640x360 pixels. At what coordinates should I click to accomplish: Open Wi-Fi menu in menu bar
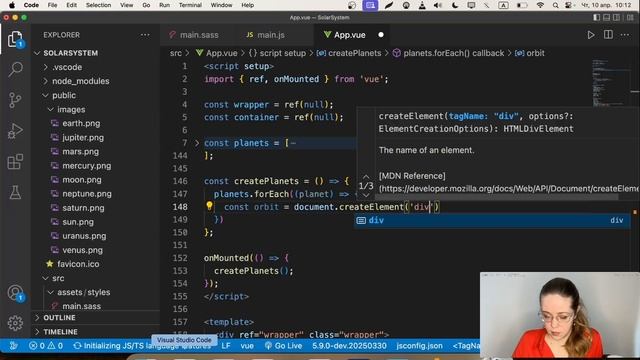pos(540,5)
